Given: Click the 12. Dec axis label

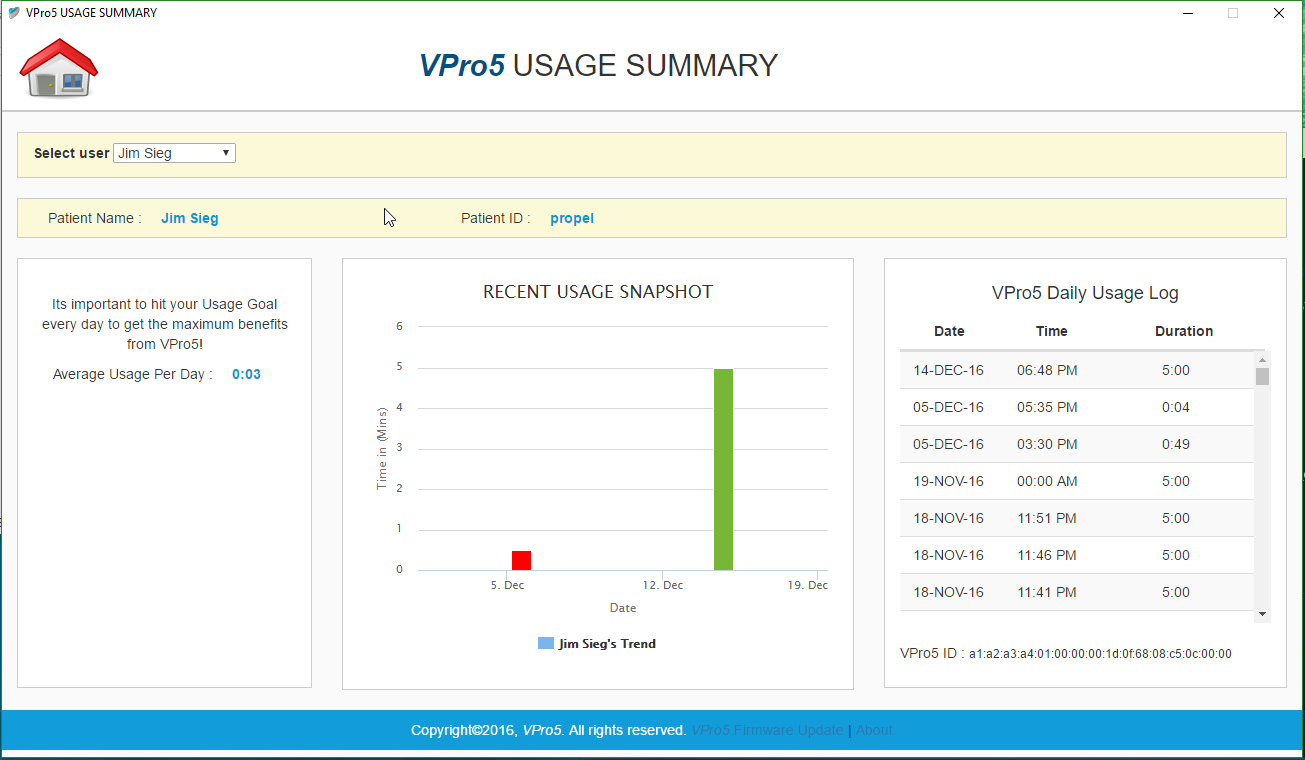Looking at the screenshot, I should [x=663, y=585].
